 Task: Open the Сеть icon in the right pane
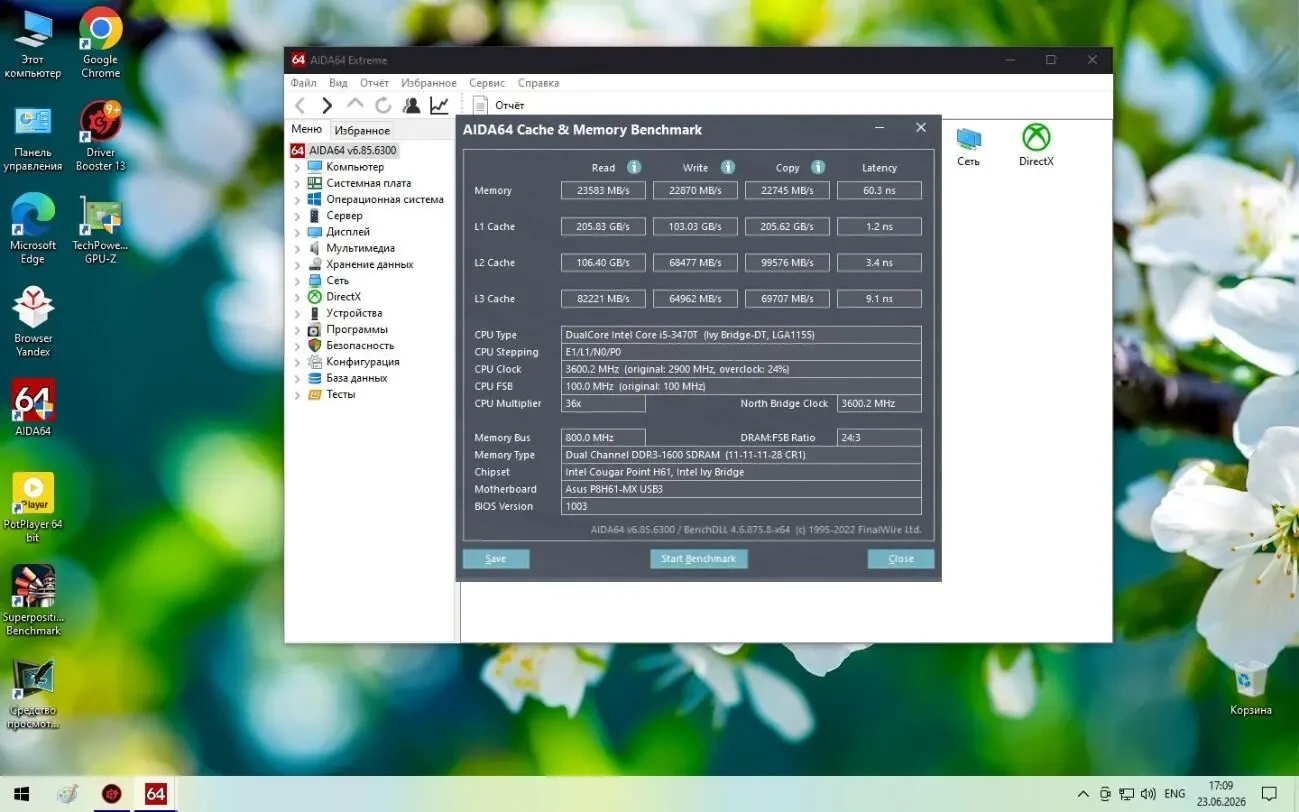click(968, 146)
